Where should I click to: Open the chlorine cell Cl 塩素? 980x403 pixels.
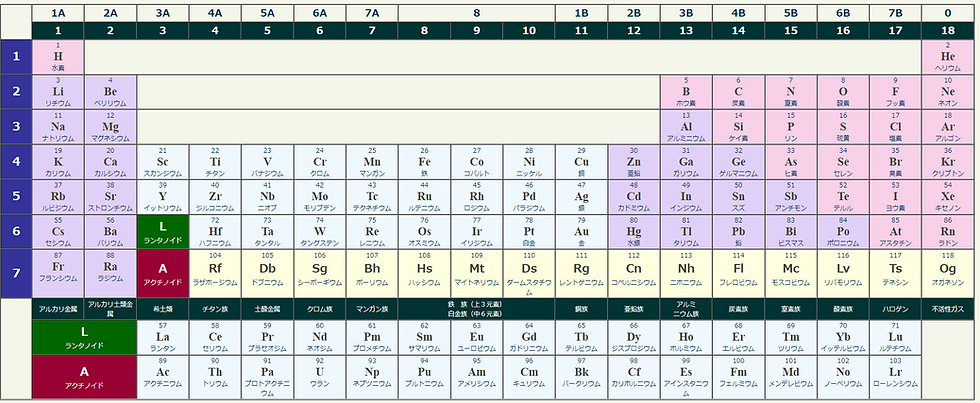895,127
